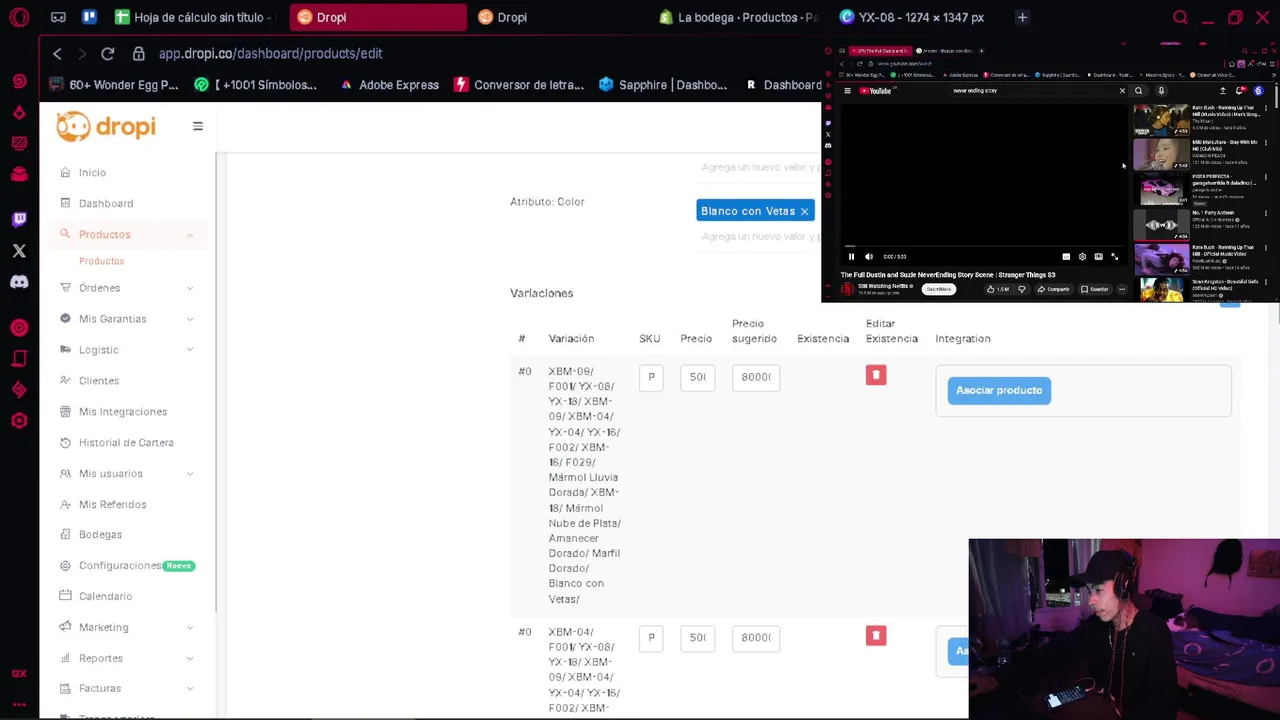Viewport: 1280px width, 720px height.
Task: Open Bodegas in the sidebar
Action: tap(100, 535)
